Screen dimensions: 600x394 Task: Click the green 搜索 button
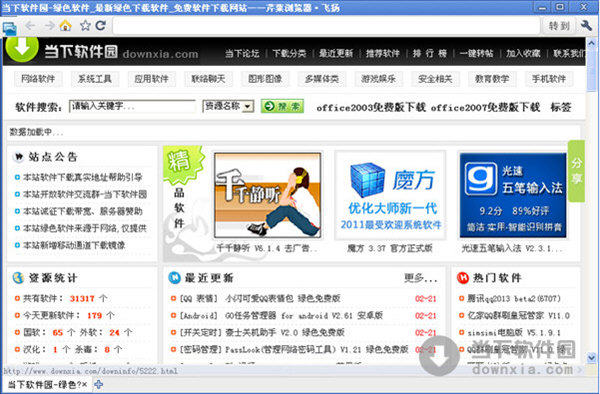coord(282,106)
